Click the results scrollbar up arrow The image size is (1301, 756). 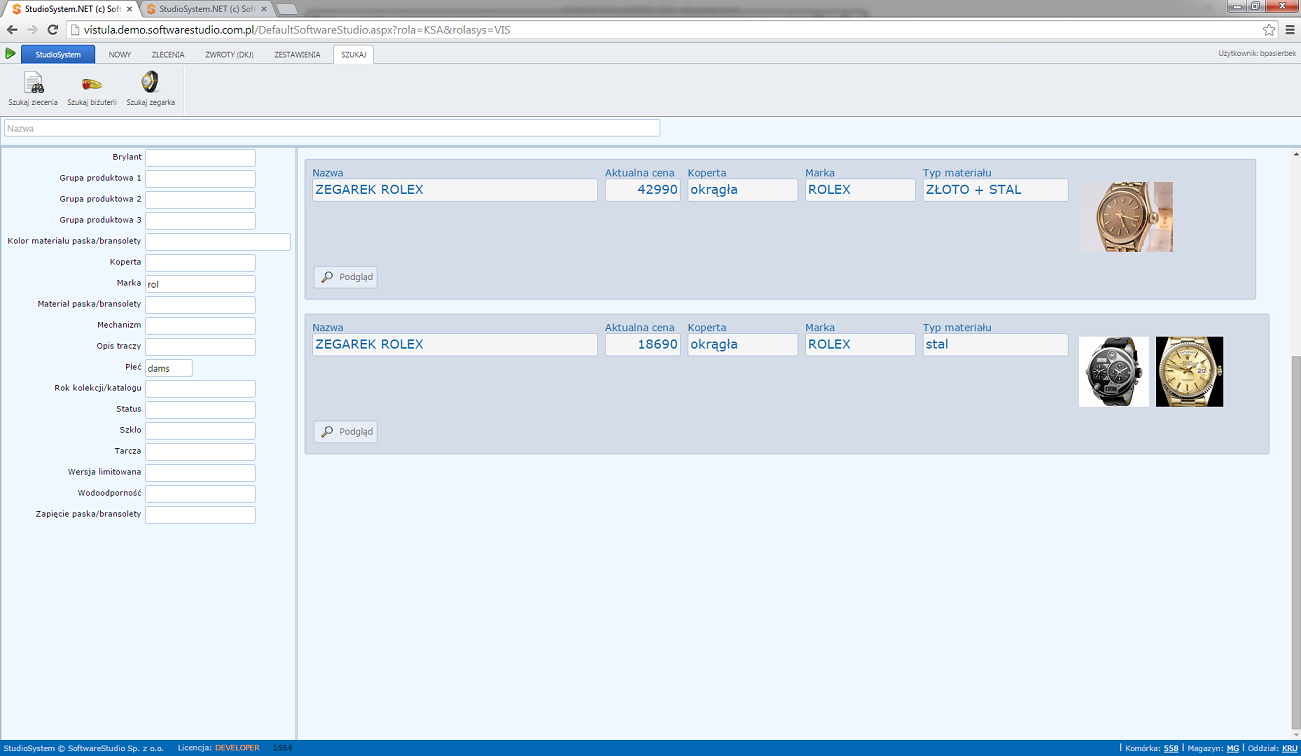[1295, 155]
